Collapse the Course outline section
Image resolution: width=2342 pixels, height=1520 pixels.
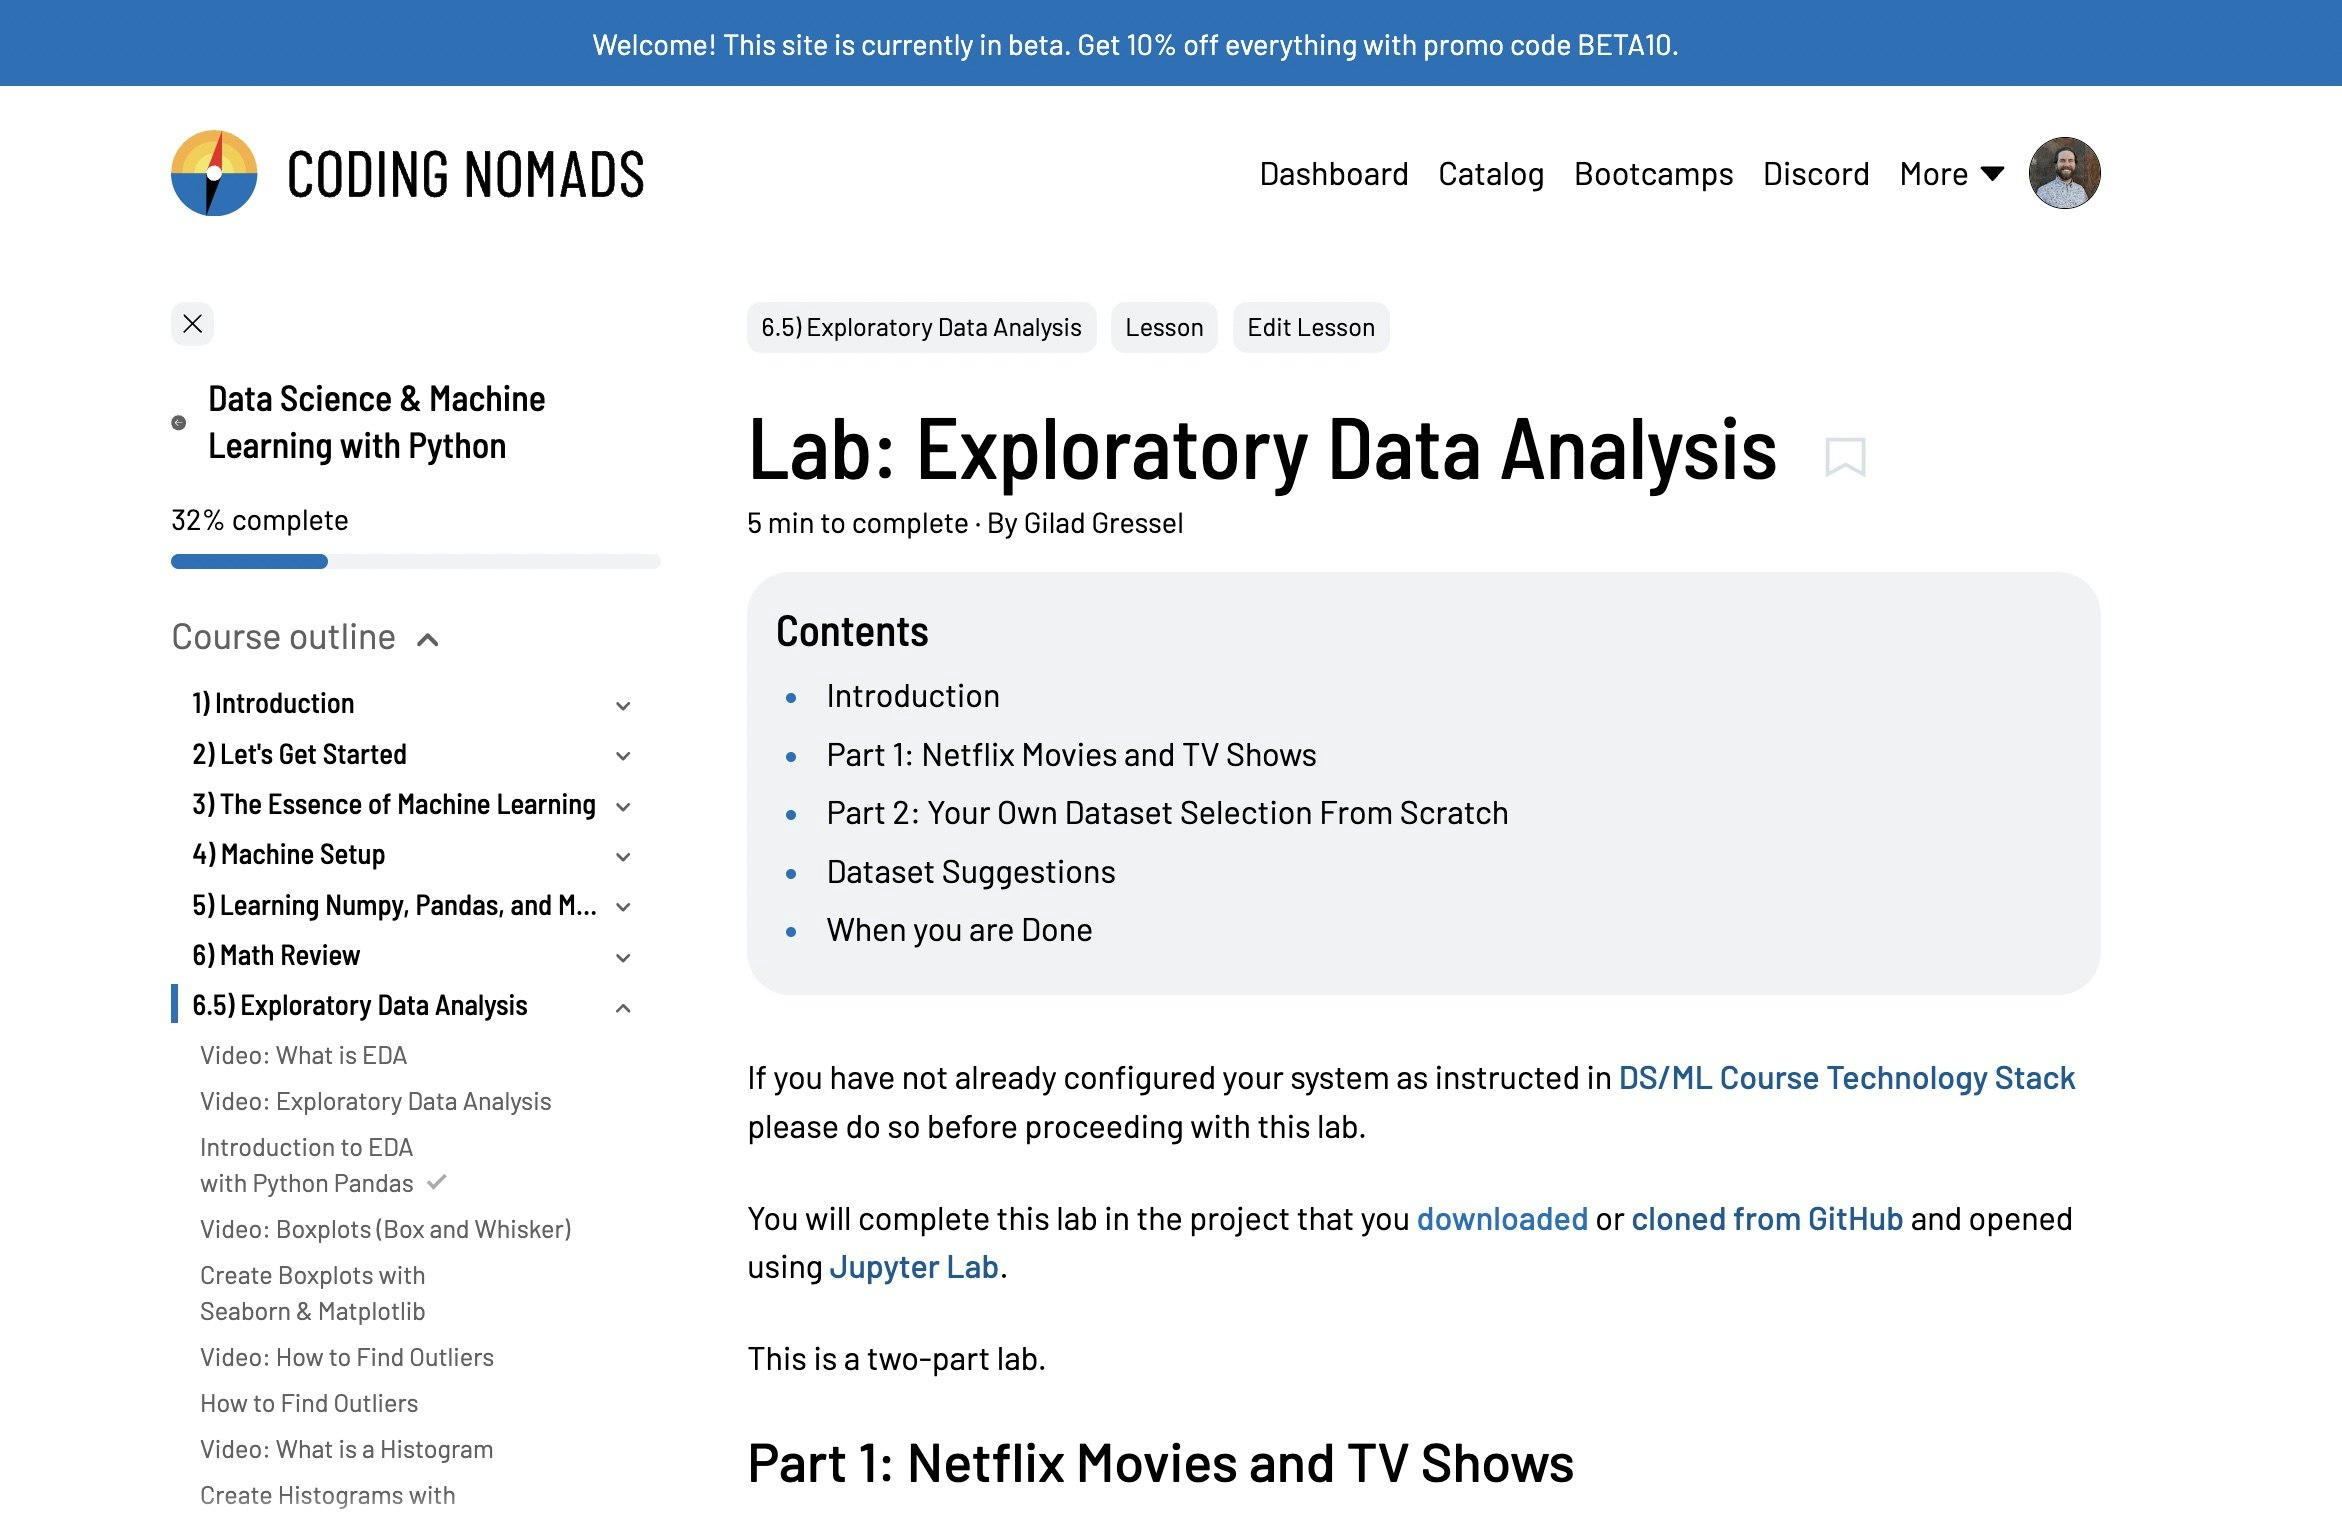pos(428,640)
